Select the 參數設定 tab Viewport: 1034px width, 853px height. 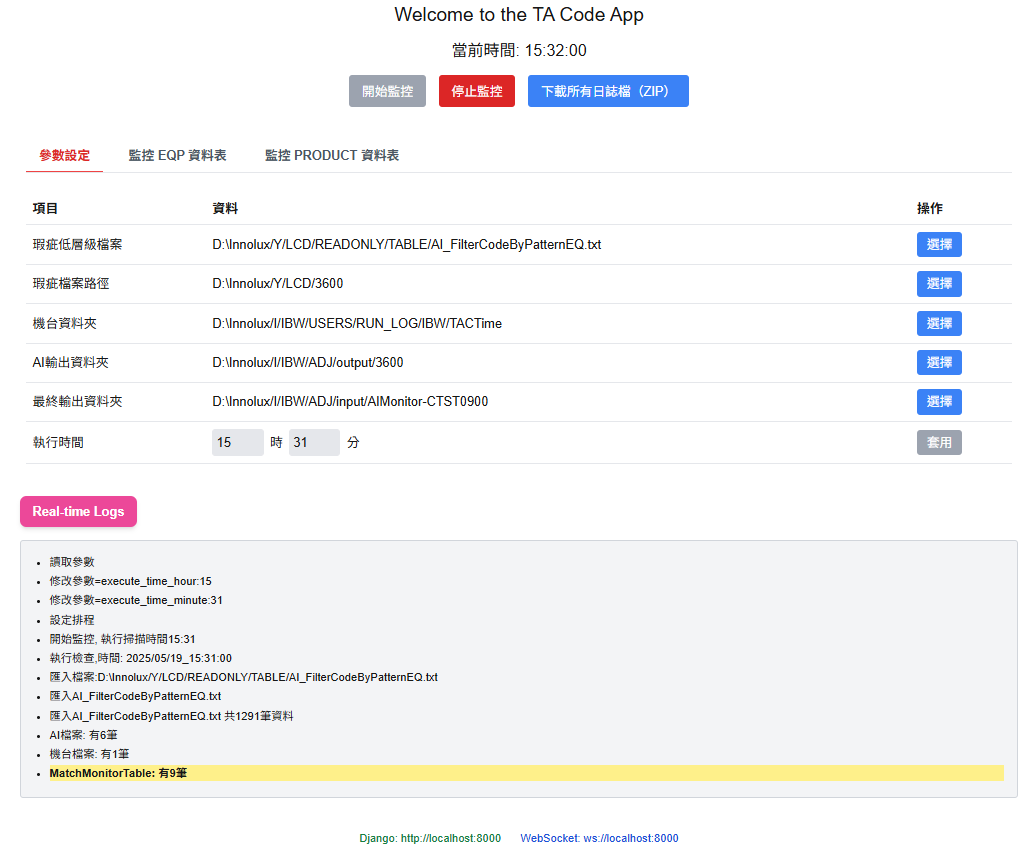(x=63, y=155)
